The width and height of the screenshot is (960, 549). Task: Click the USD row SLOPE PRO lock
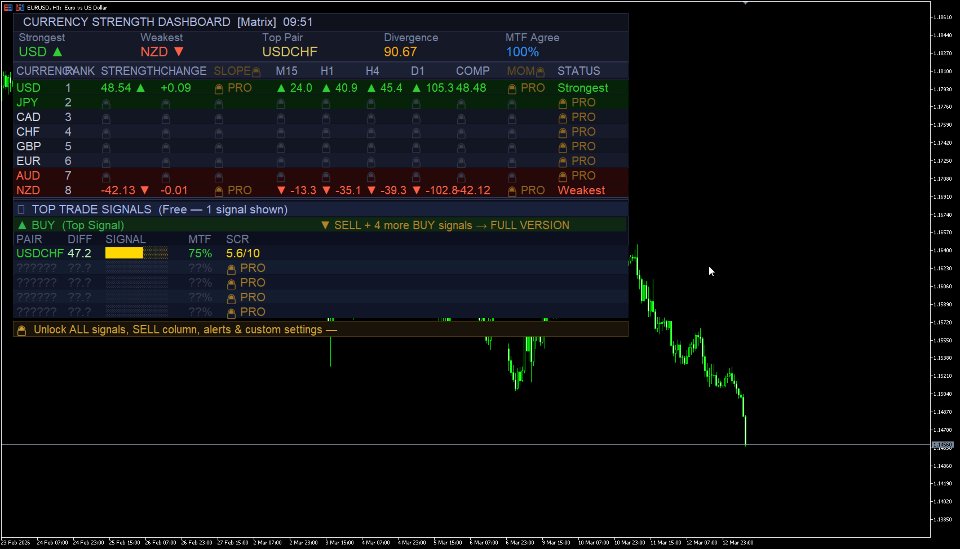click(x=219, y=88)
